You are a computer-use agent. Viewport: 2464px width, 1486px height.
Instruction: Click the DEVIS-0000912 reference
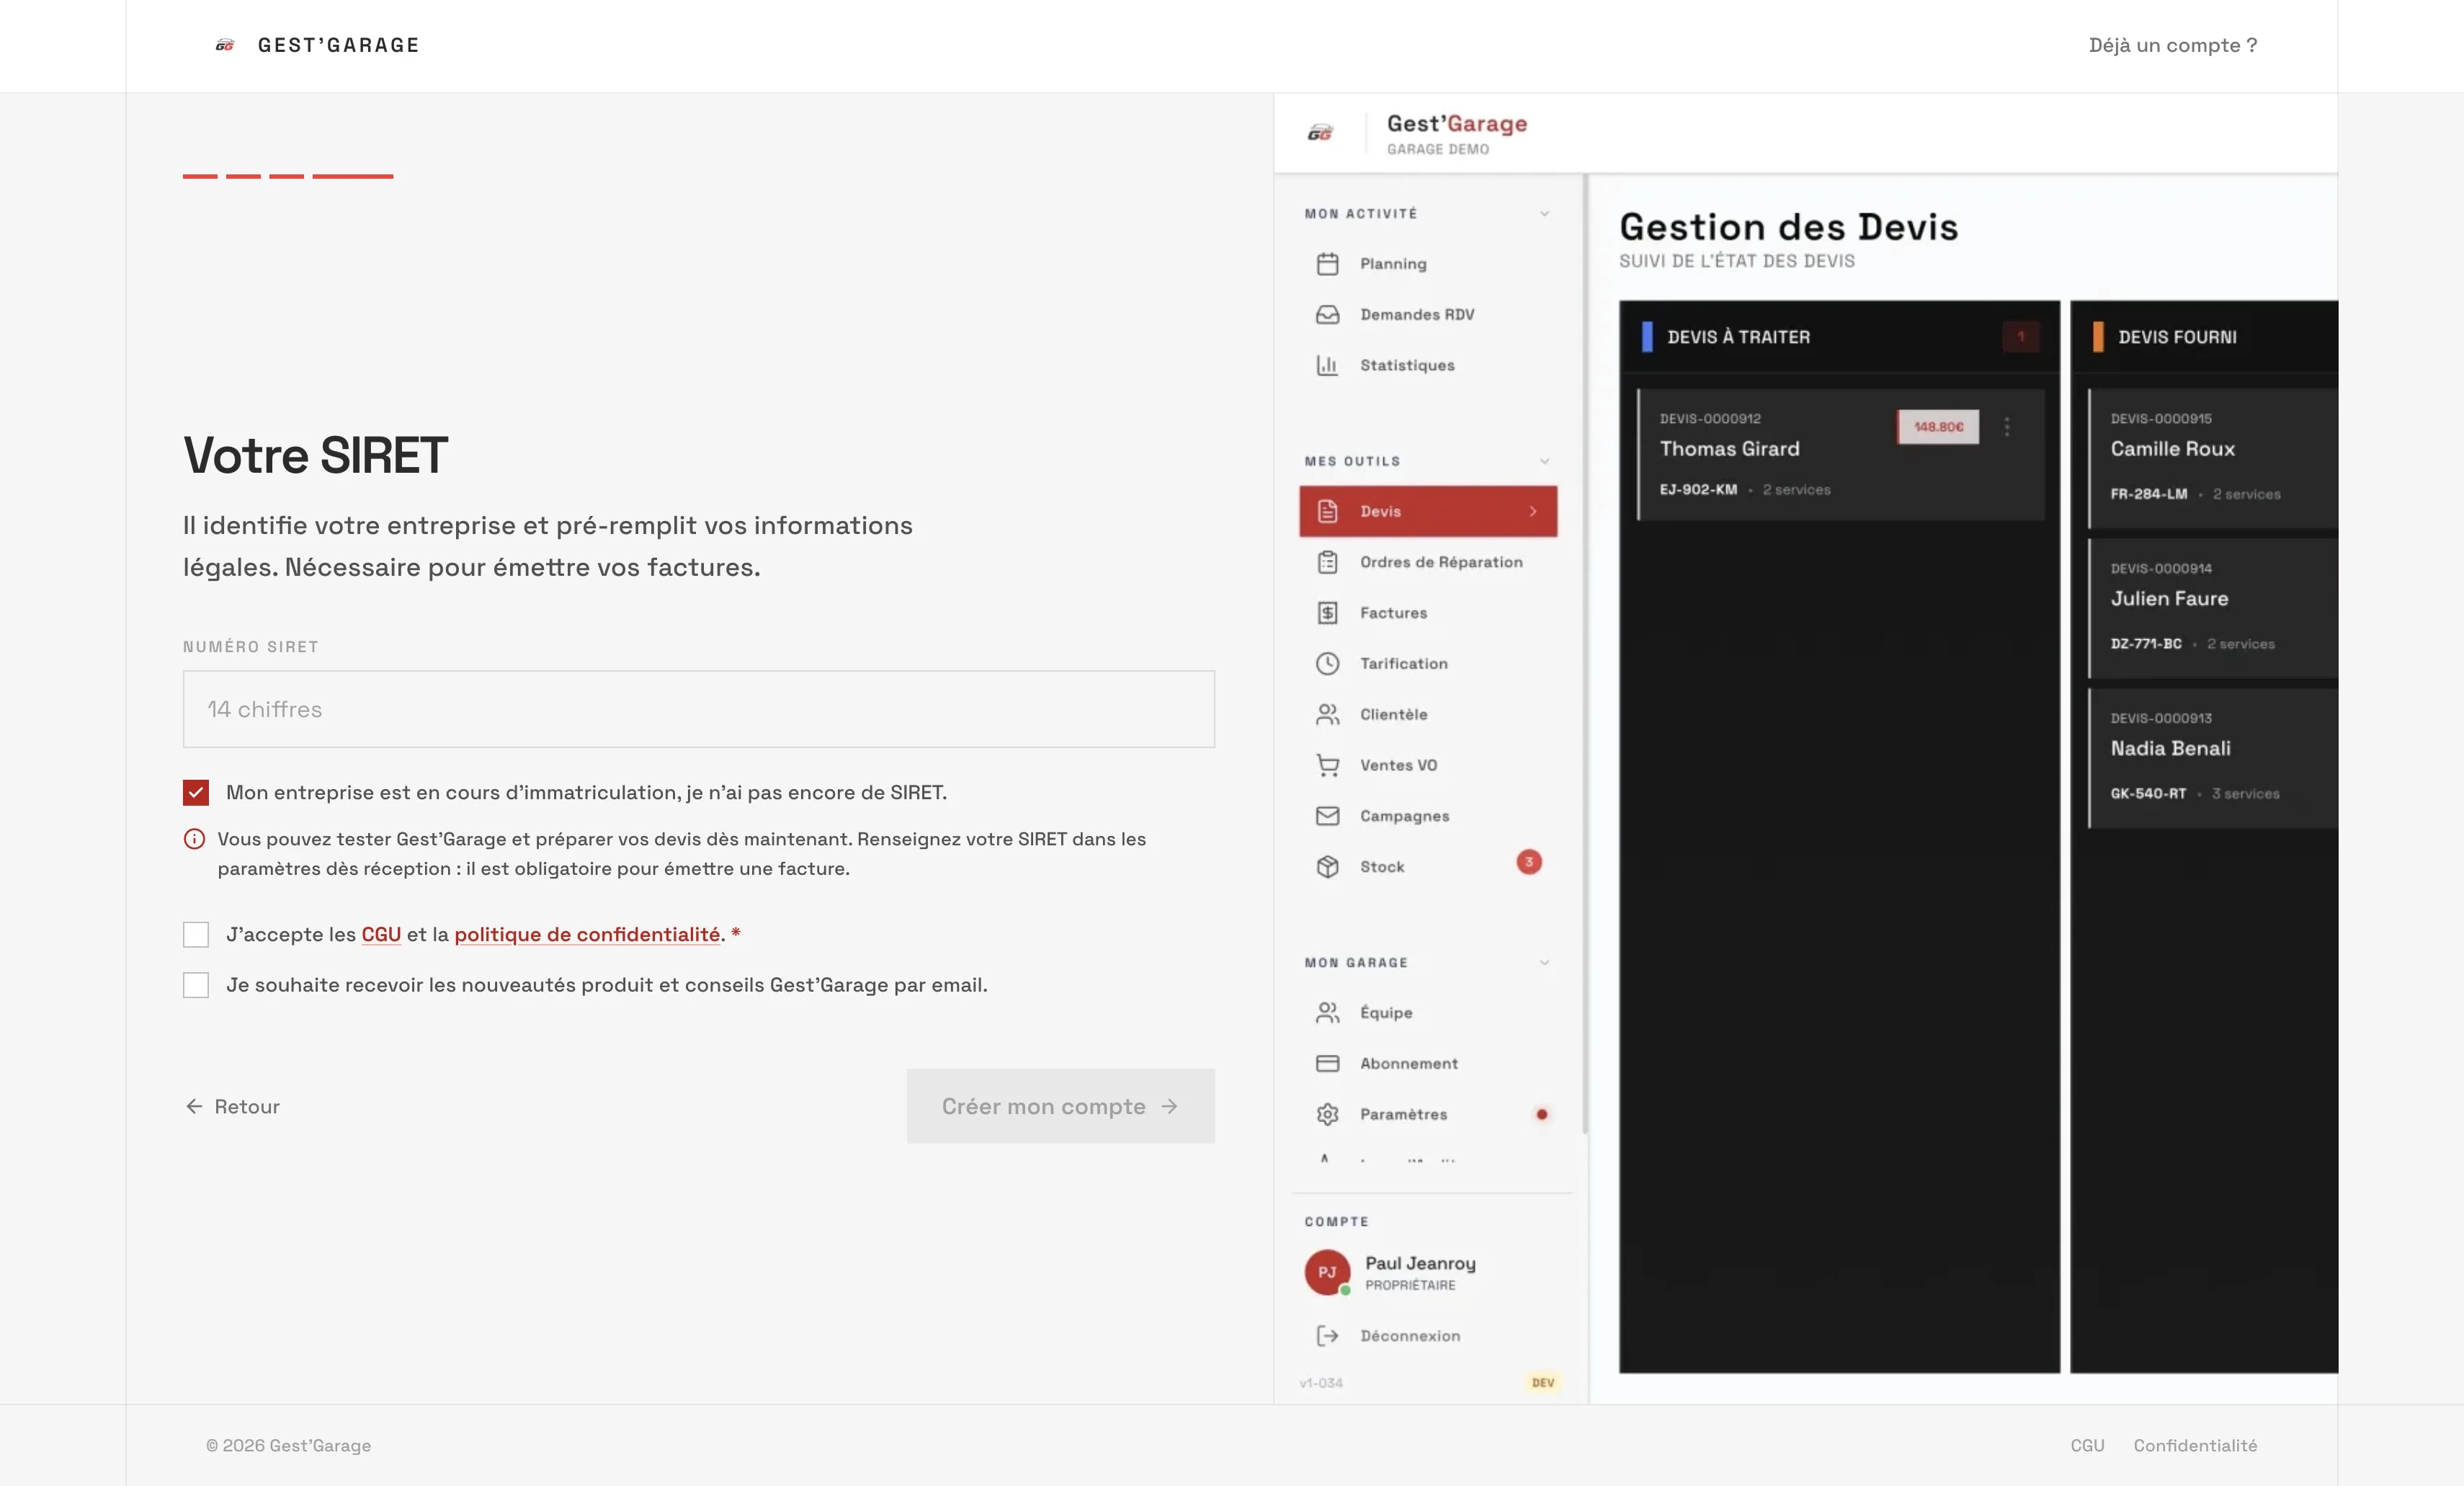[x=1710, y=419]
